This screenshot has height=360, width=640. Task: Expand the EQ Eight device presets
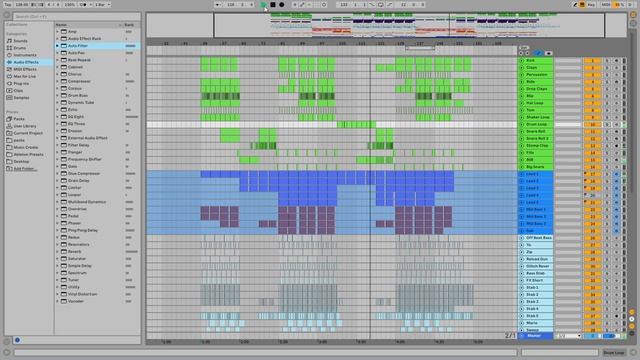pyautogui.click(x=58, y=117)
